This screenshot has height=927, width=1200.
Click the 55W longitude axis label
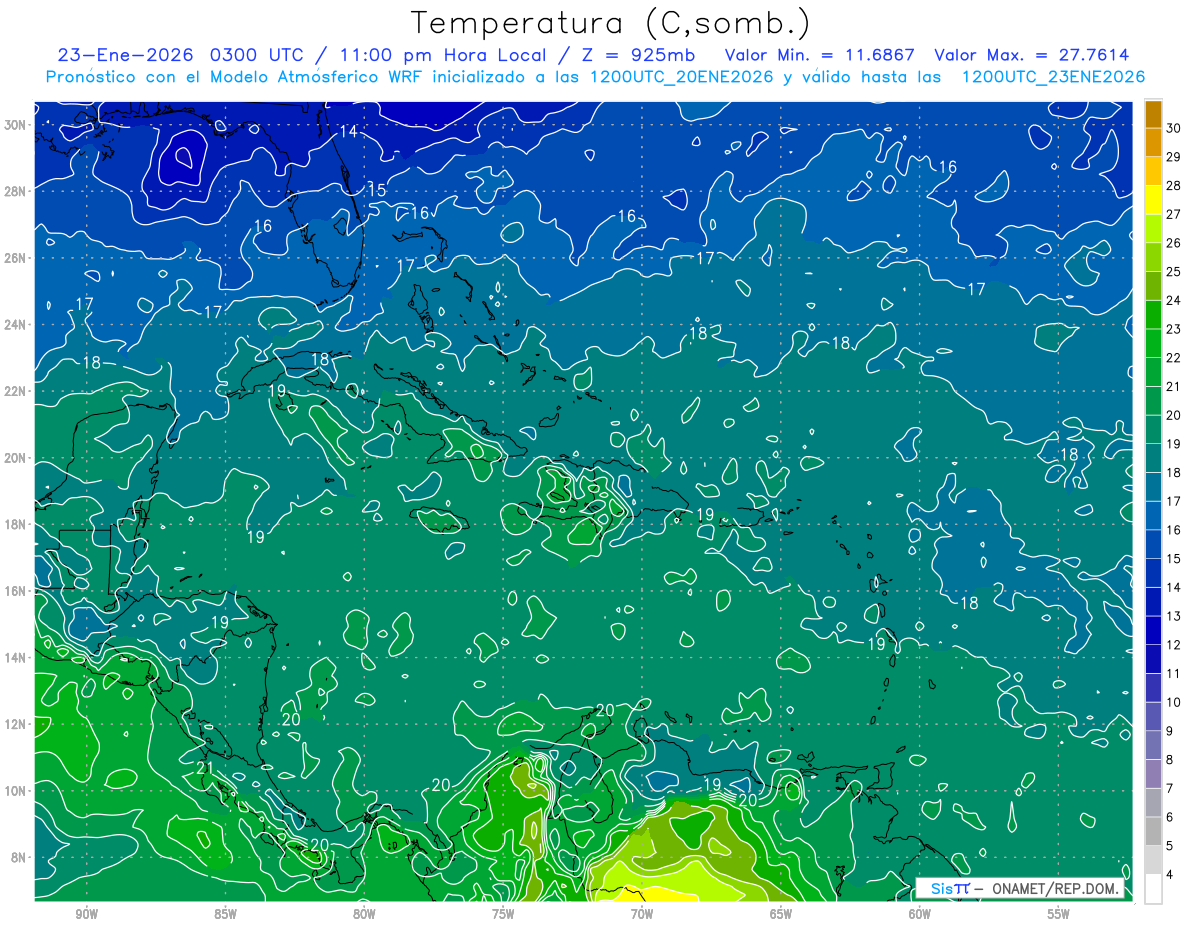(1058, 914)
